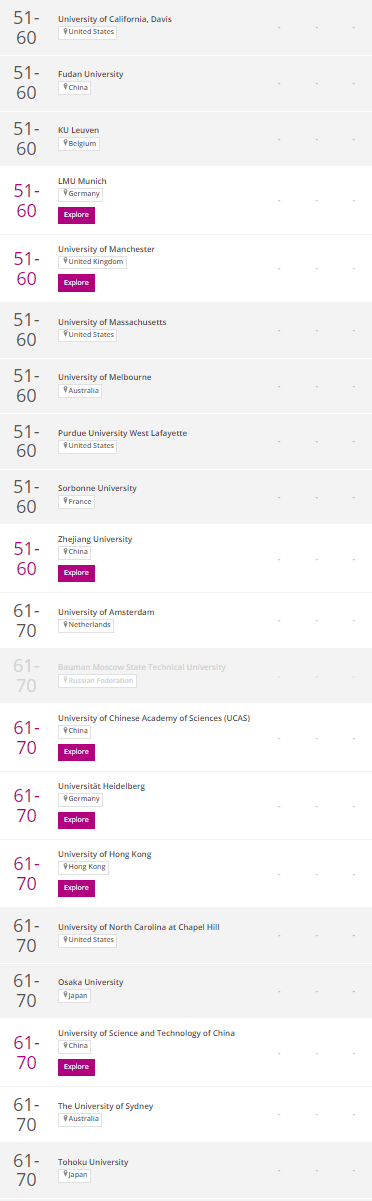Open University of California, Davis link
This screenshot has width=372, height=1201.
tap(114, 19)
